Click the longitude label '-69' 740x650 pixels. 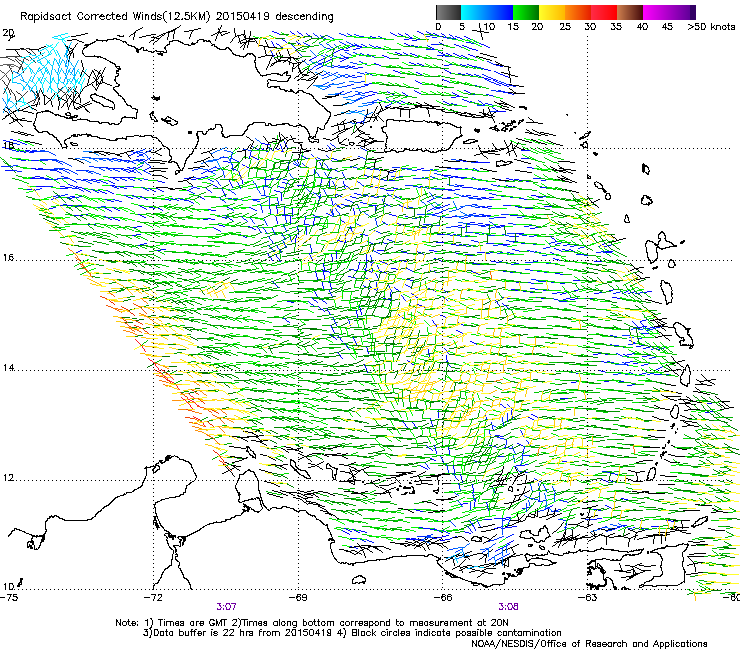[298, 597]
